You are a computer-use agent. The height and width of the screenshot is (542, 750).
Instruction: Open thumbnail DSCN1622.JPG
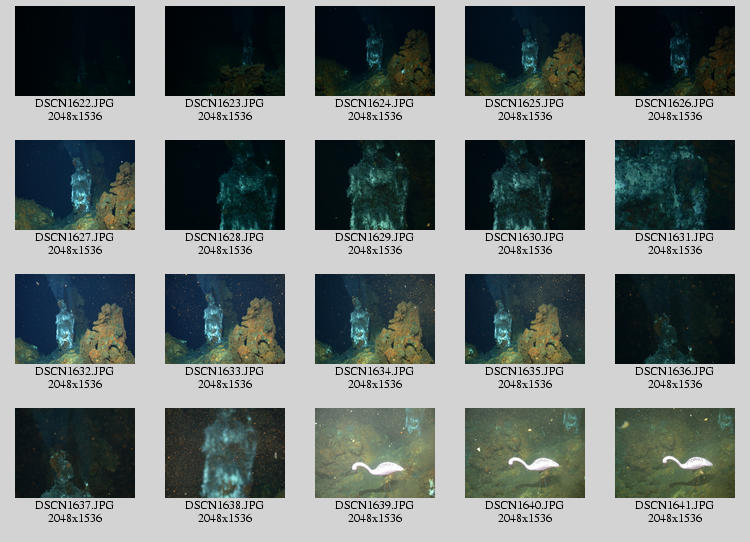[x=75, y=51]
